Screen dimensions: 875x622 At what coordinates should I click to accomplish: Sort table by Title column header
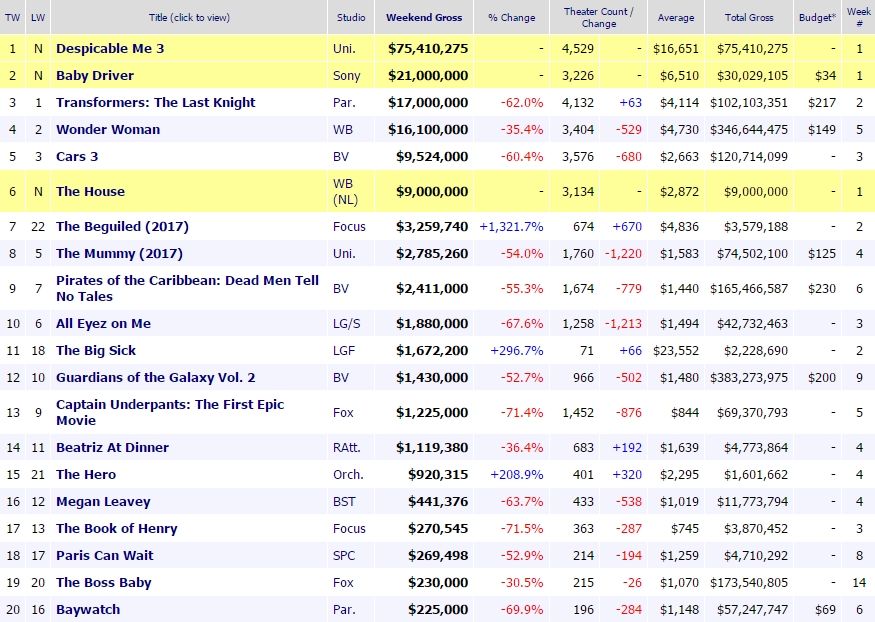tap(189, 17)
